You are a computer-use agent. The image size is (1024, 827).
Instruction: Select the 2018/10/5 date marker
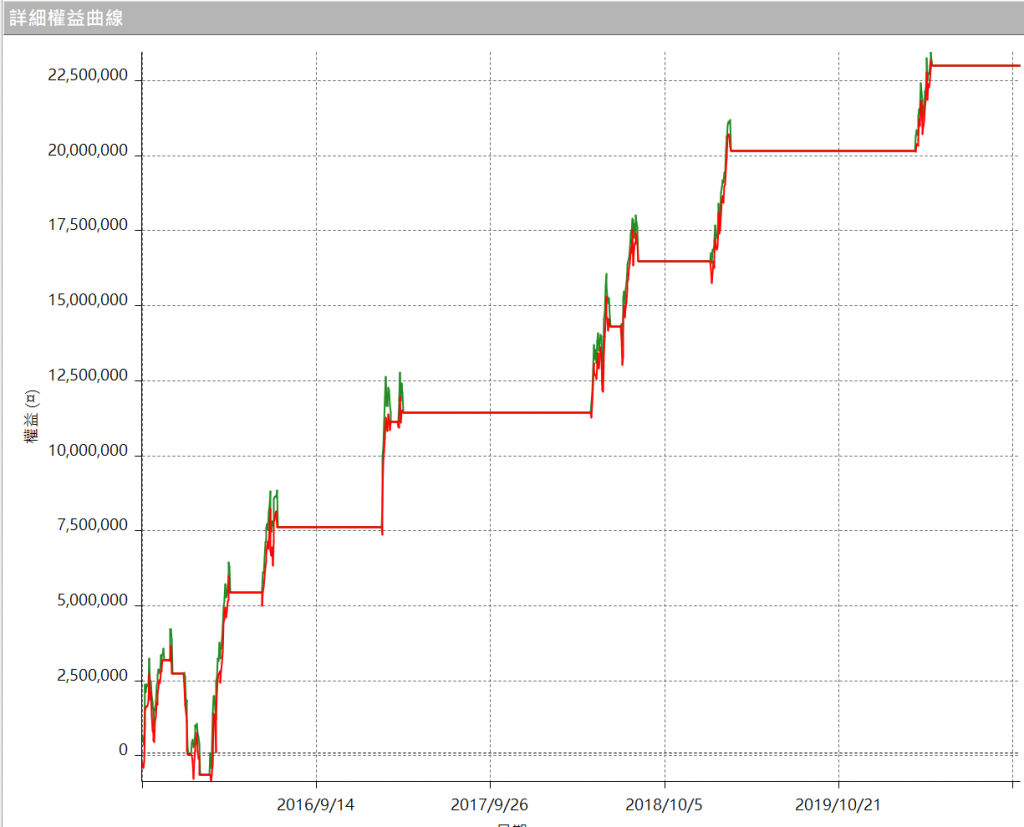(x=664, y=804)
